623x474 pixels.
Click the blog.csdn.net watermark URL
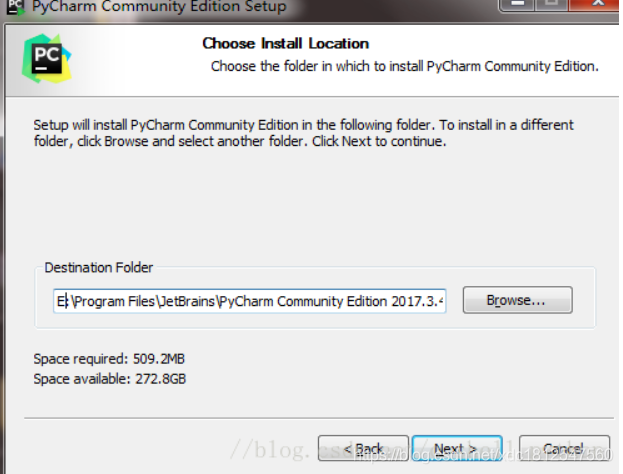pos(483,454)
